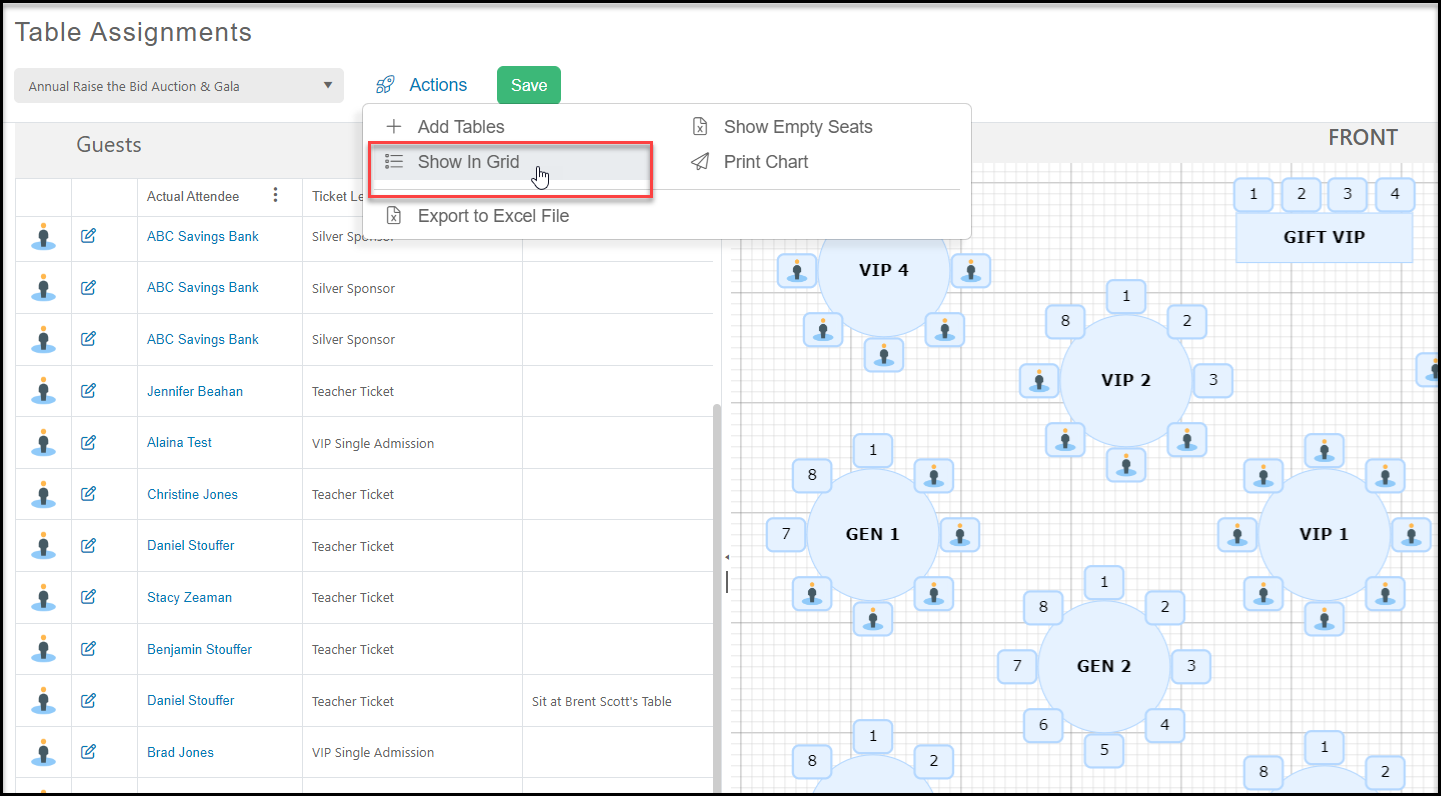Click seat 1 of GIFT VIP table

click(1253, 194)
